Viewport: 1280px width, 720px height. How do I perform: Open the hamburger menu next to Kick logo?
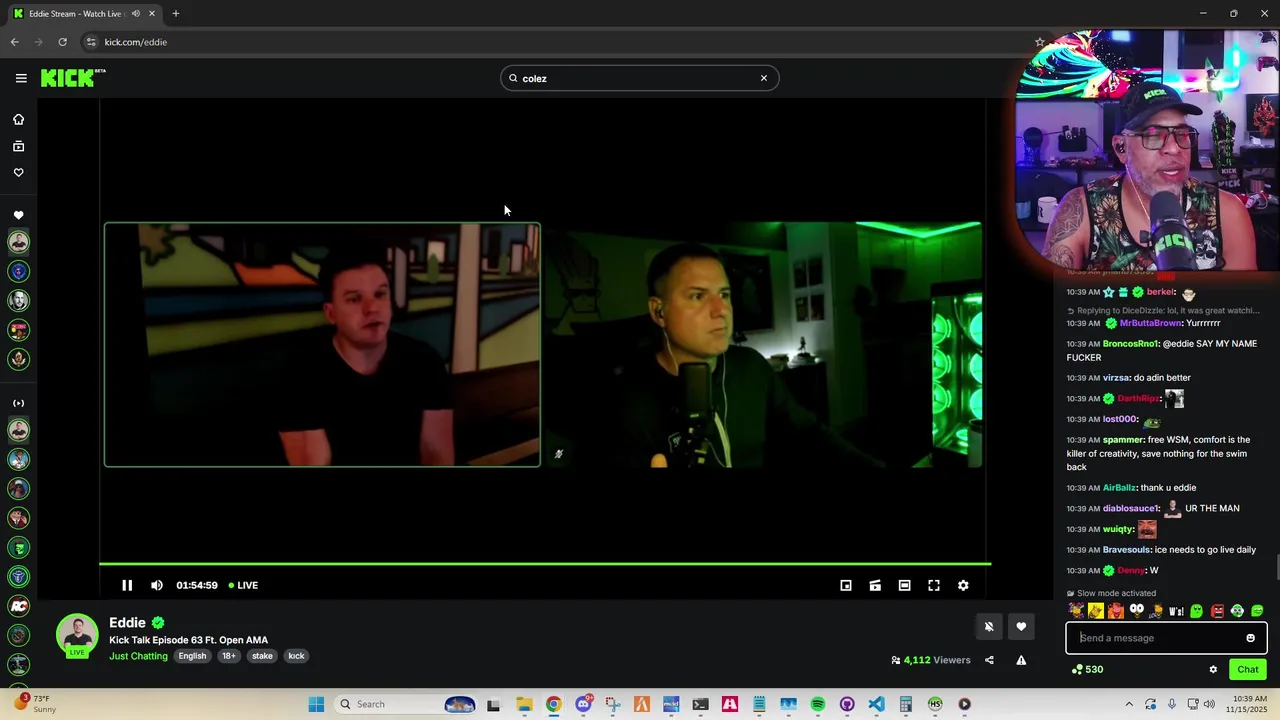[x=21, y=78]
